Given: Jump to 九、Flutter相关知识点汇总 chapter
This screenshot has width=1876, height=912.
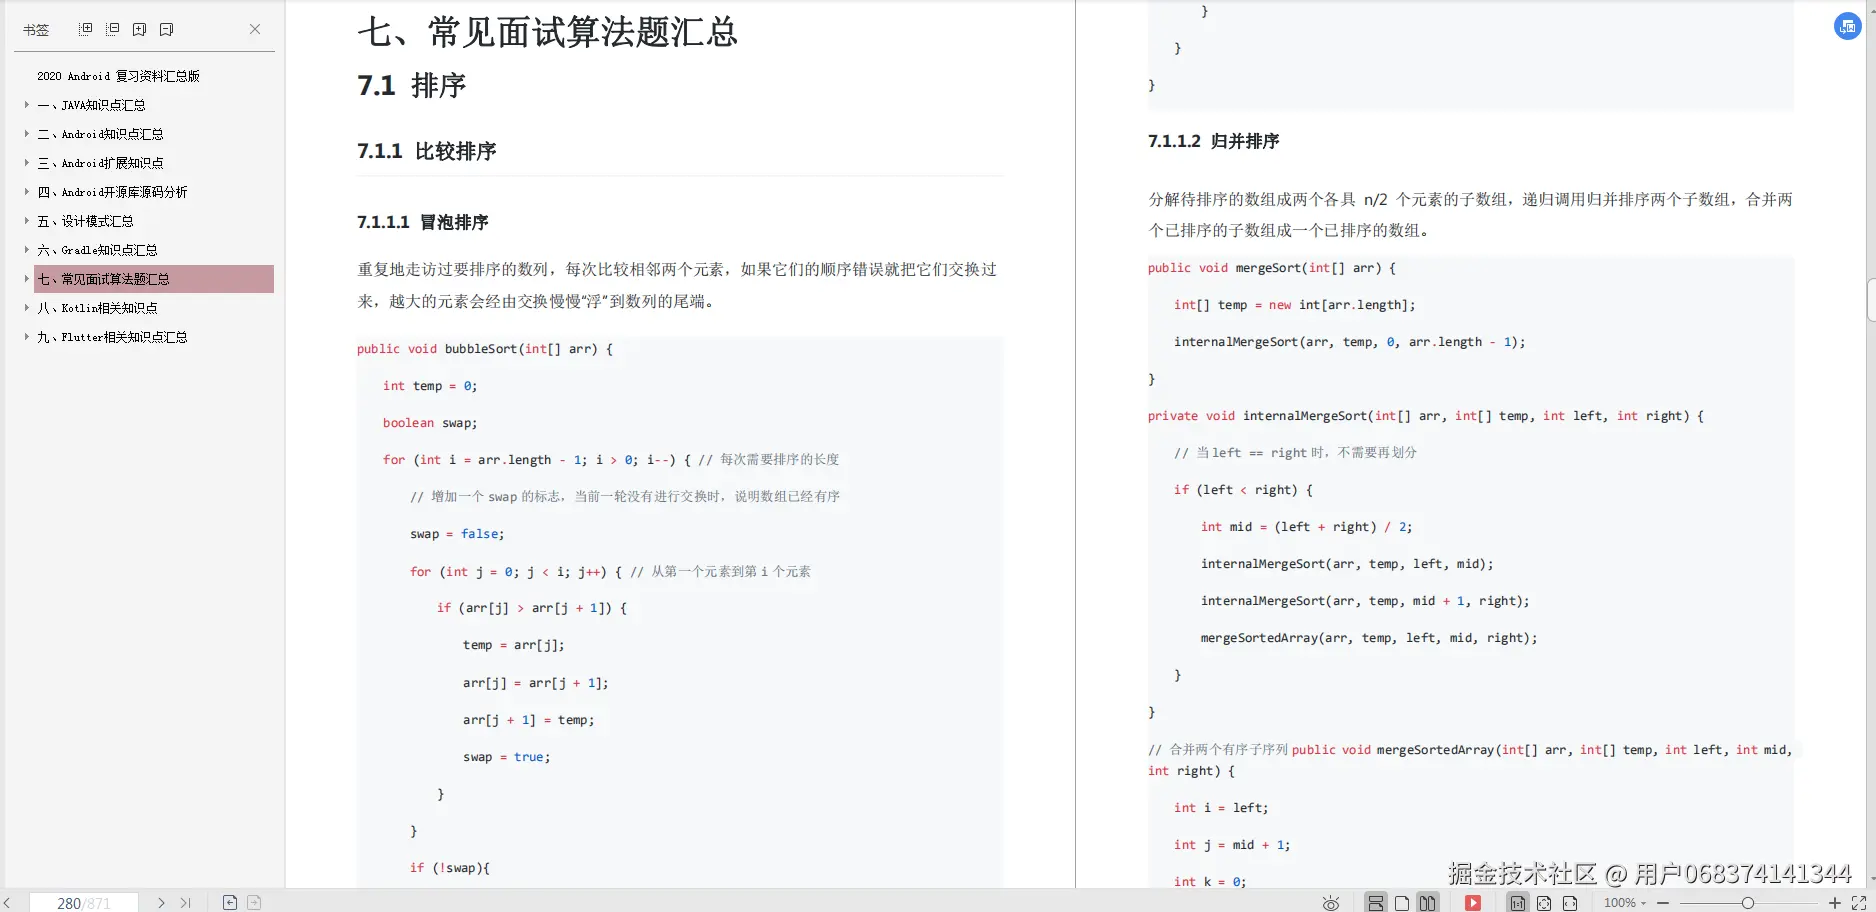Looking at the screenshot, I should pyautogui.click(x=112, y=337).
